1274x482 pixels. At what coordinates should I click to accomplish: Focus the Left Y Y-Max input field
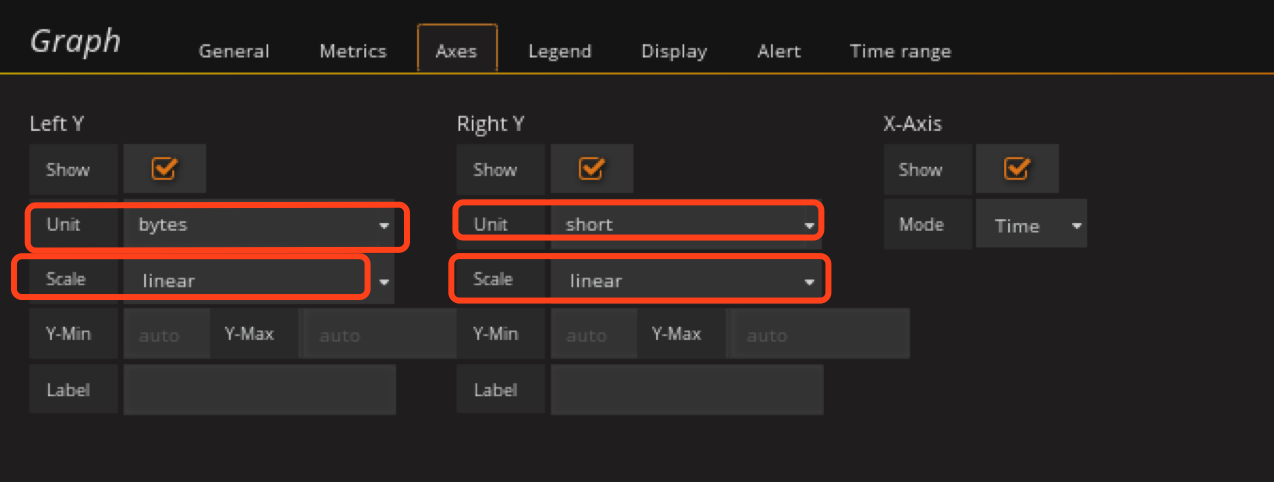pyautogui.click(x=378, y=335)
